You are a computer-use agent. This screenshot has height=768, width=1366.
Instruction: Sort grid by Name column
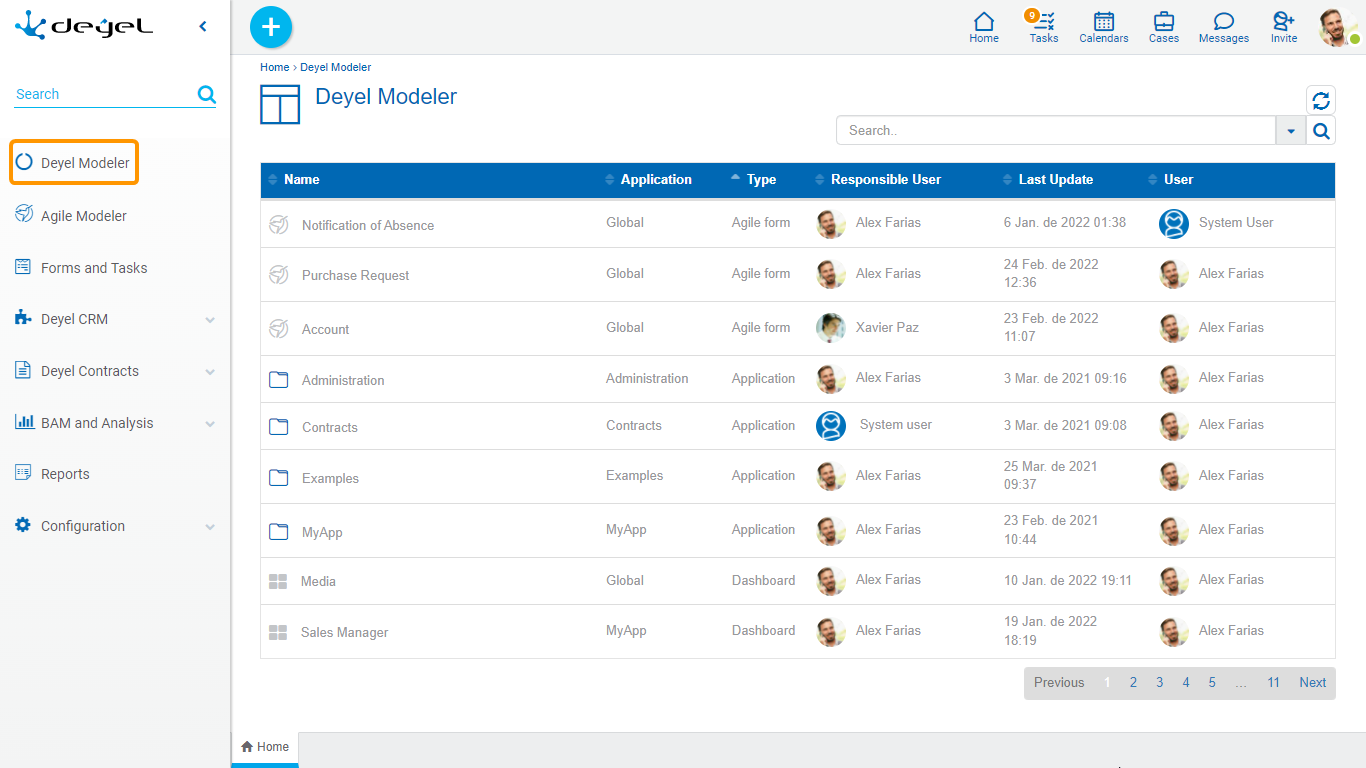301,180
